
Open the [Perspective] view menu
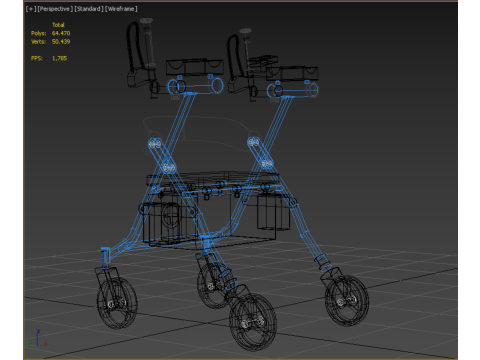[55, 9]
